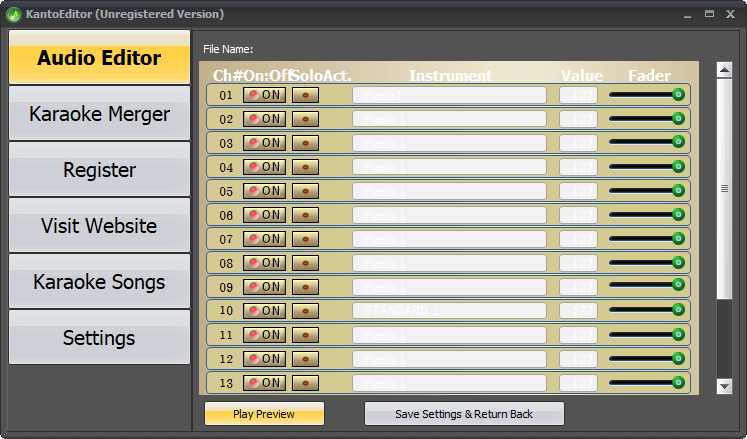Solo channel 08

pos(305,263)
